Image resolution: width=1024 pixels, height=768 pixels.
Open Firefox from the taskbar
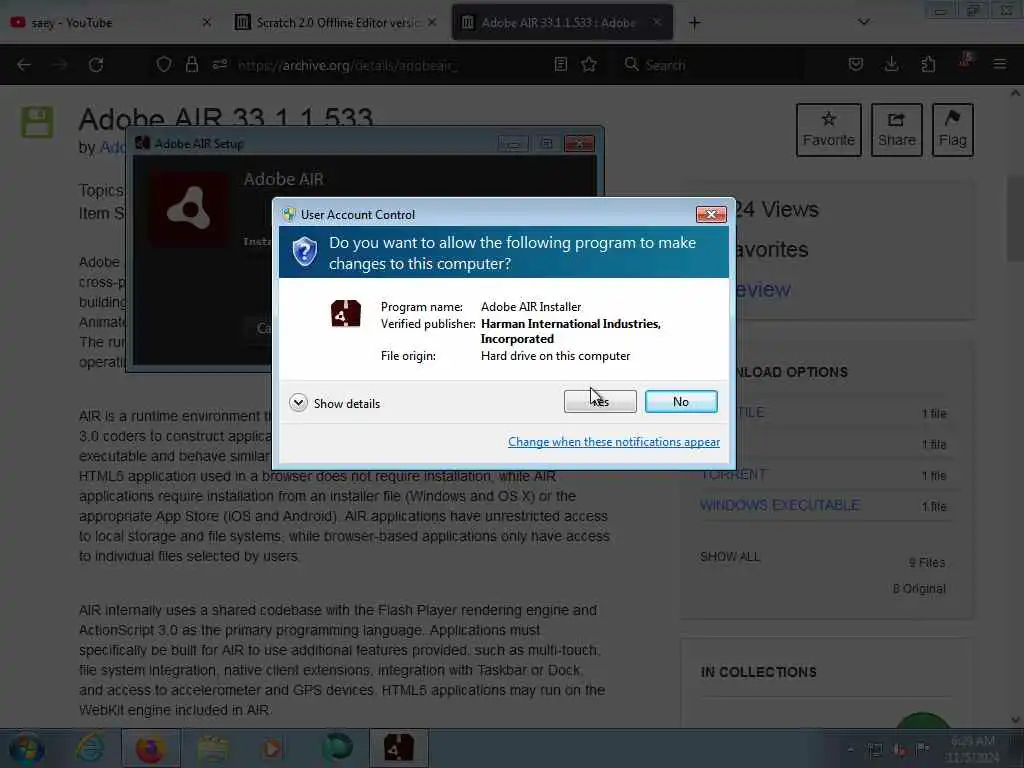(x=150, y=748)
